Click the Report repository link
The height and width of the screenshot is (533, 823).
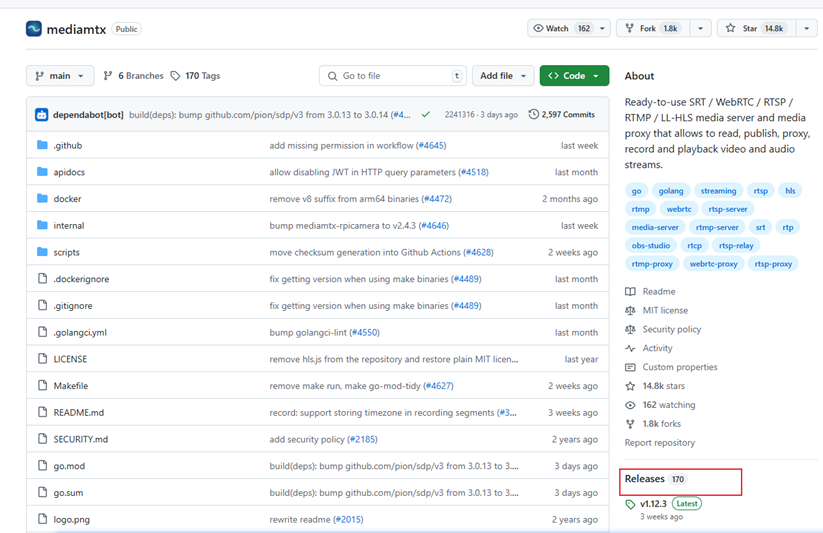(659, 443)
